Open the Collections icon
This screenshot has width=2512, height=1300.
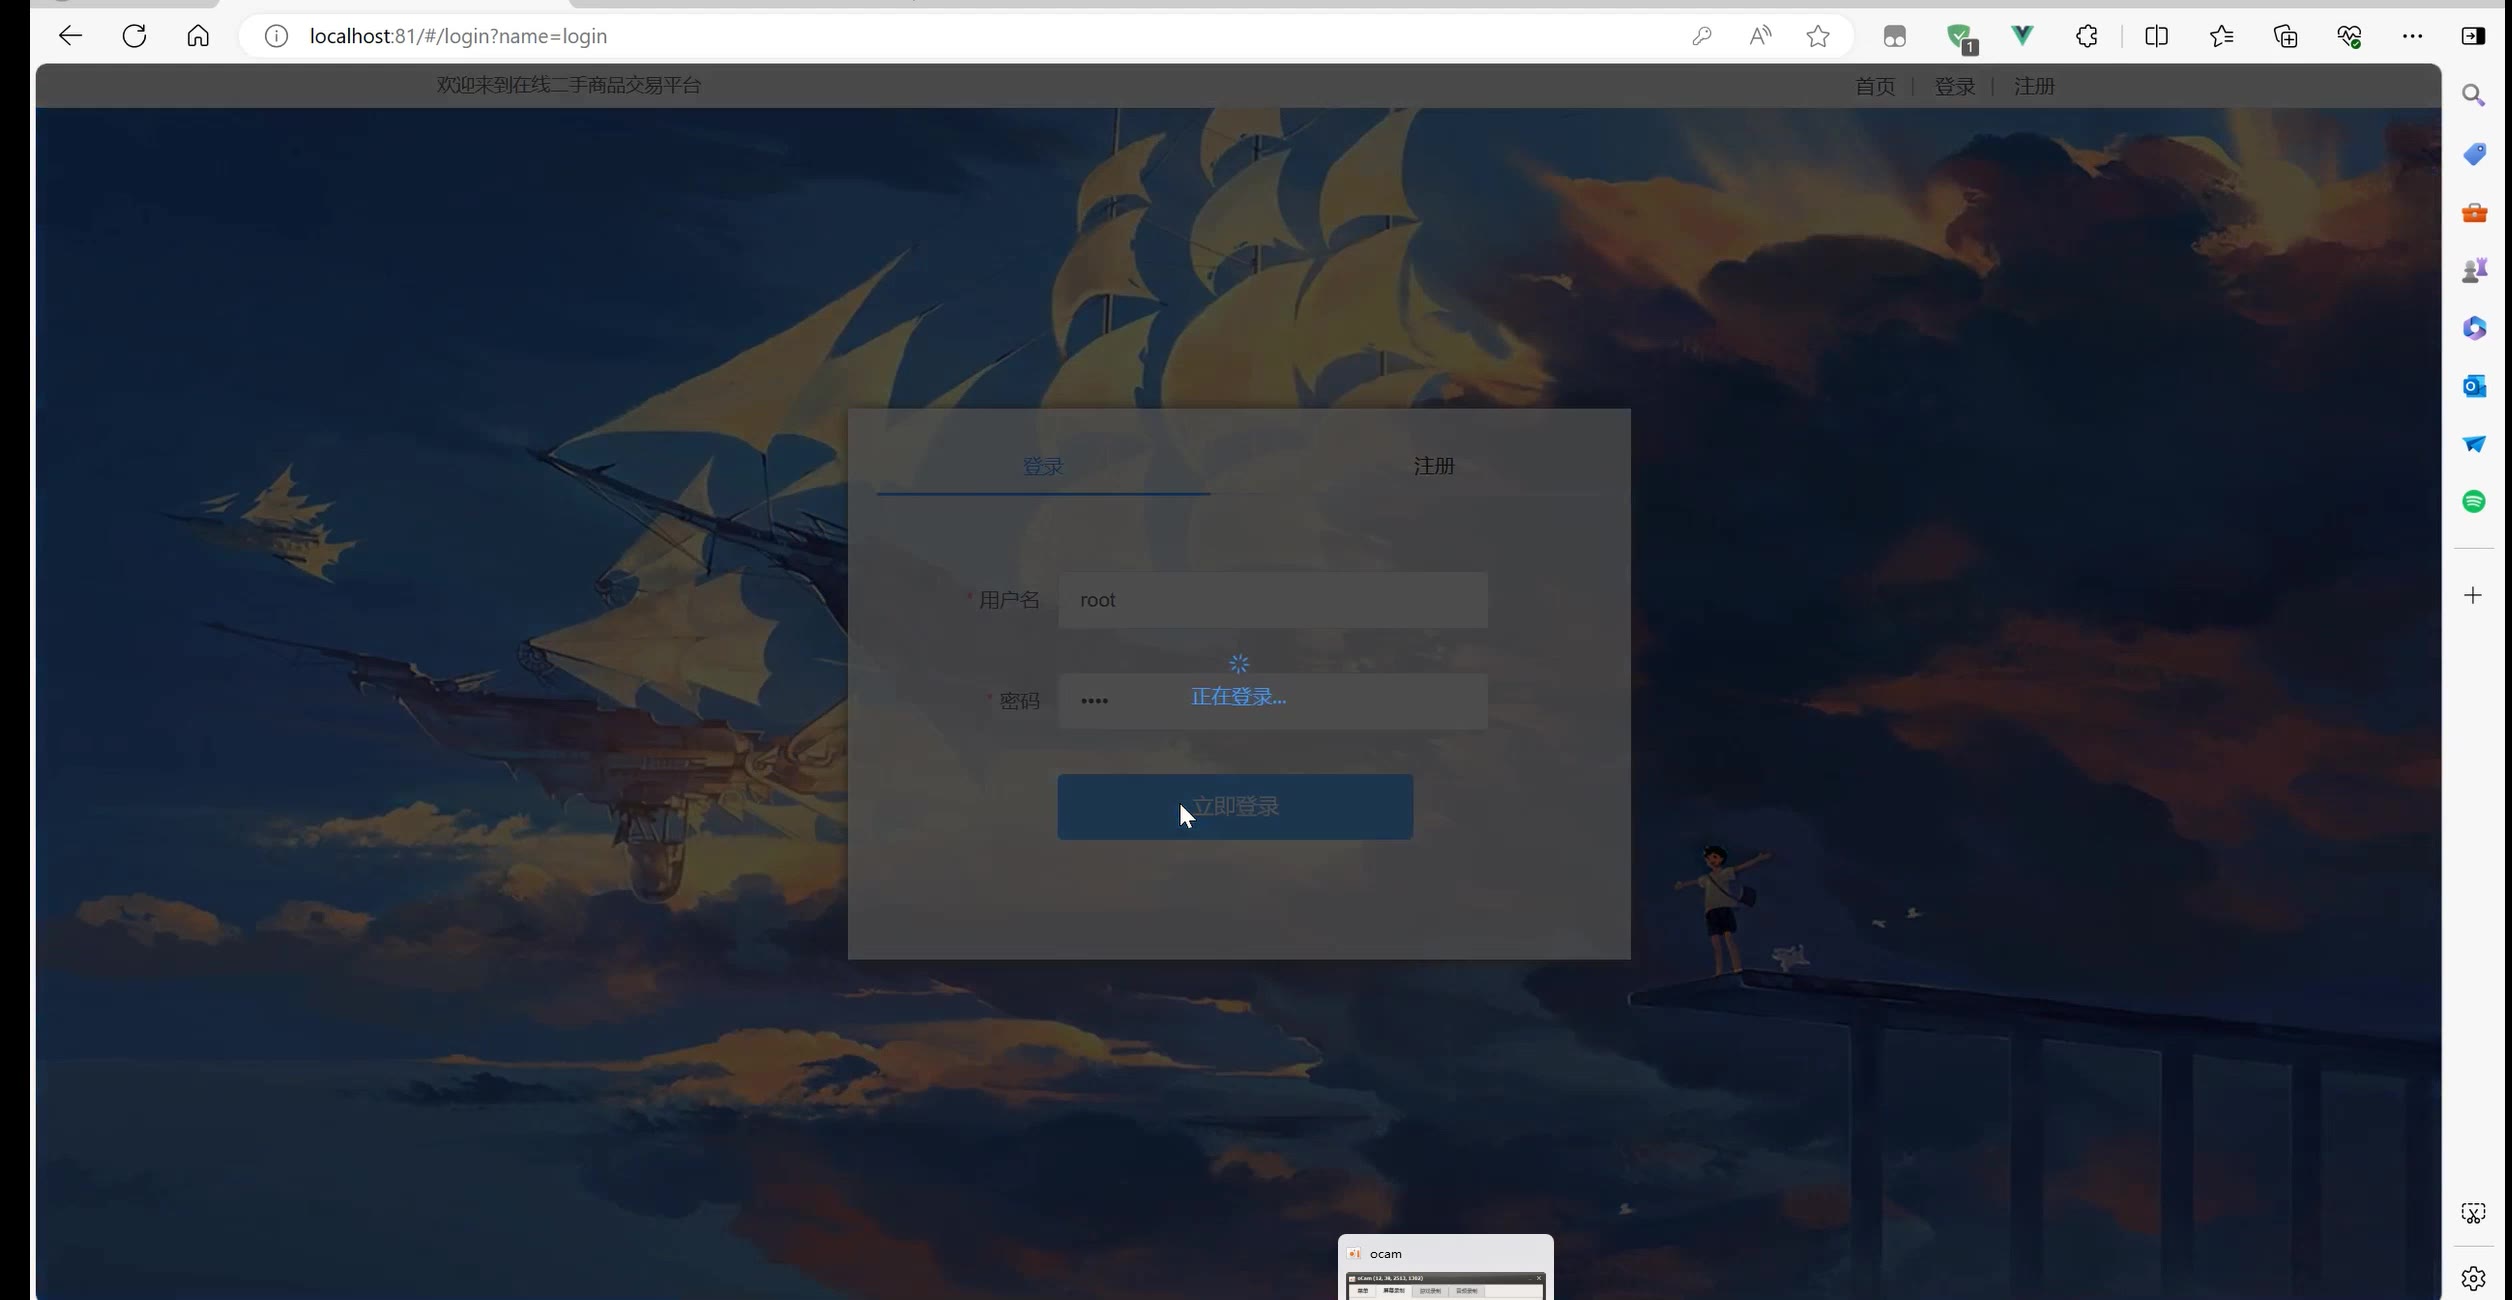point(2285,36)
